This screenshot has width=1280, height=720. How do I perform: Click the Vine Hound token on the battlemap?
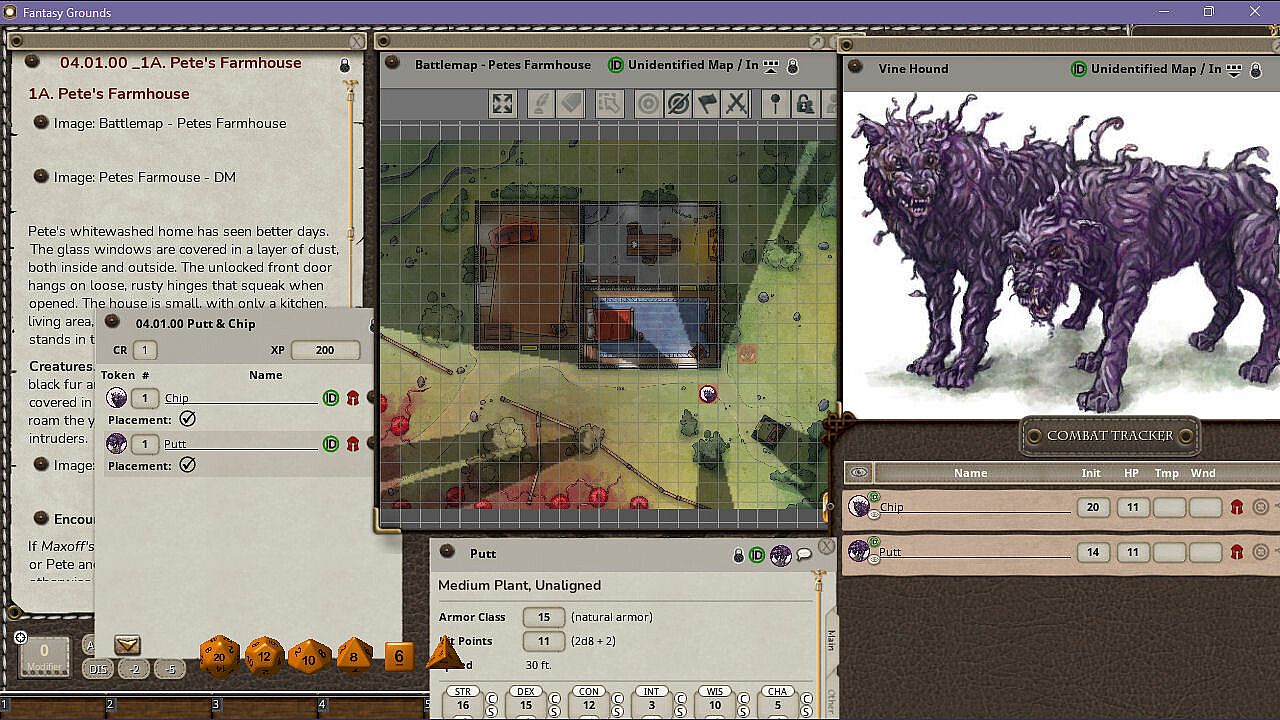point(708,394)
